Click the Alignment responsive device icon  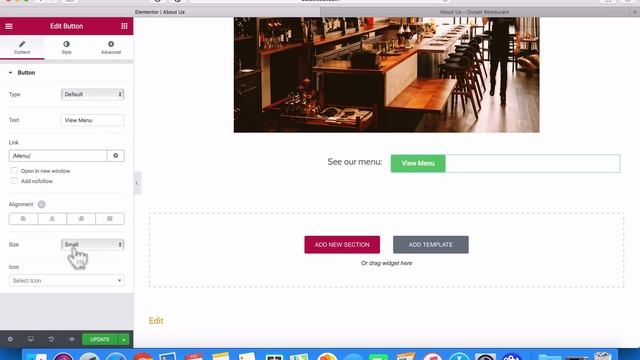pyautogui.click(x=42, y=204)
